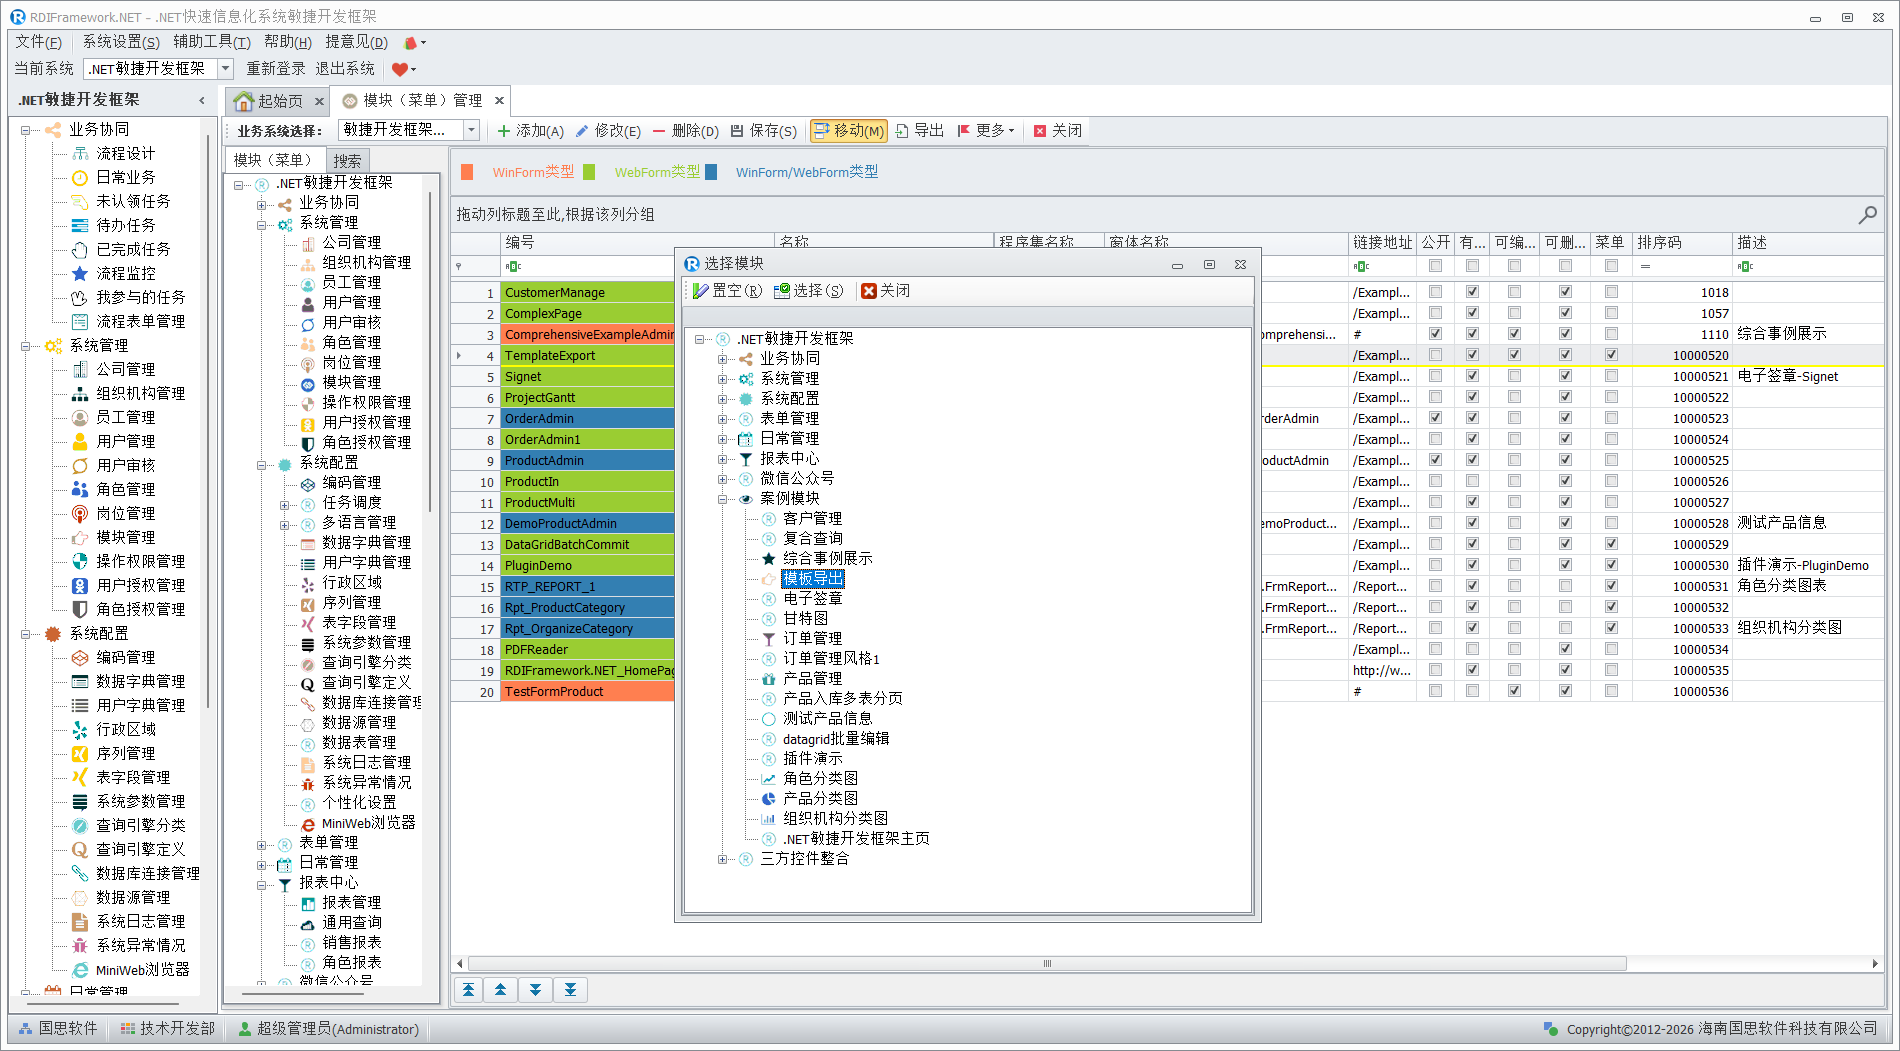Click the 导出 export icon

click(x=902, y=131)
